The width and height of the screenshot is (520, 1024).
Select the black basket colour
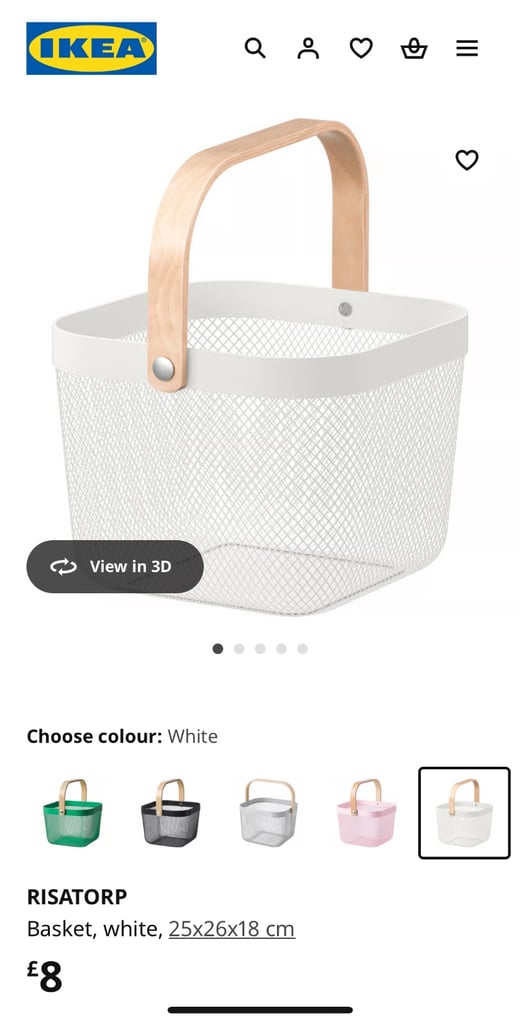click(x=171, y=812)
